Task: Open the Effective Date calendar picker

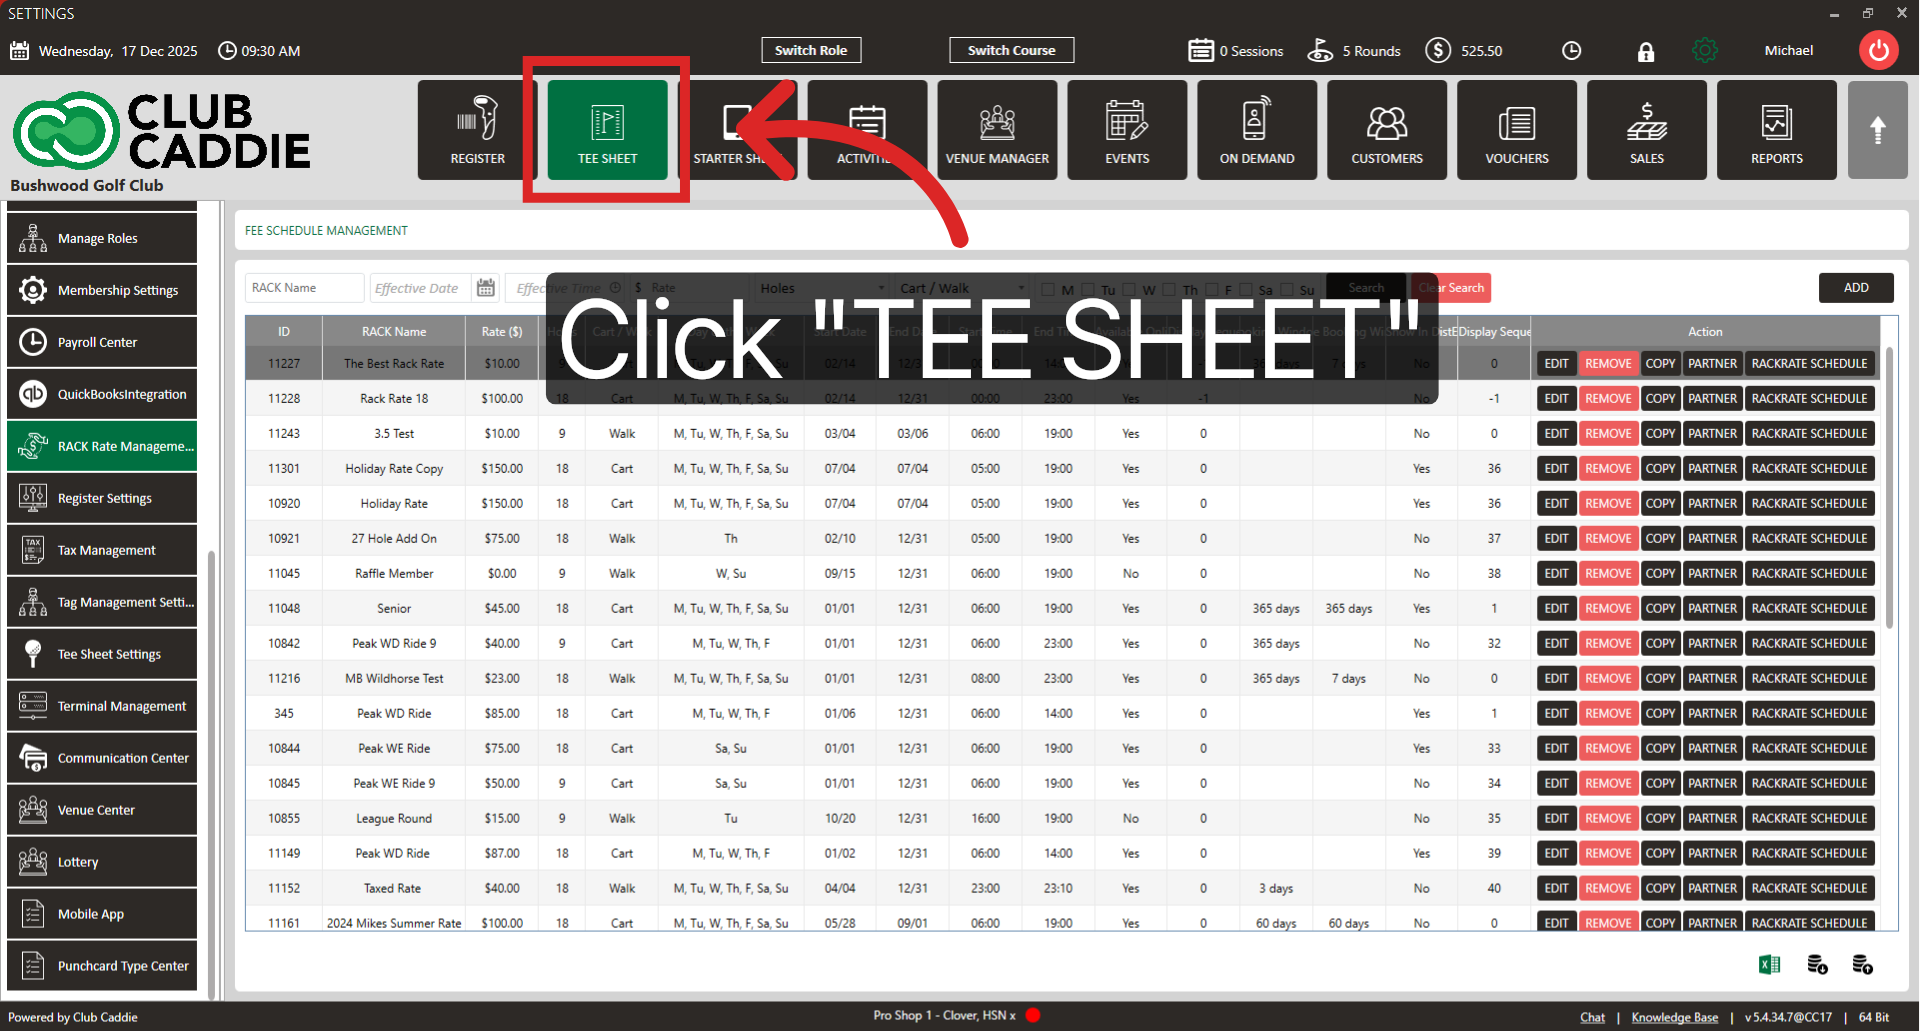Action: 486,287
